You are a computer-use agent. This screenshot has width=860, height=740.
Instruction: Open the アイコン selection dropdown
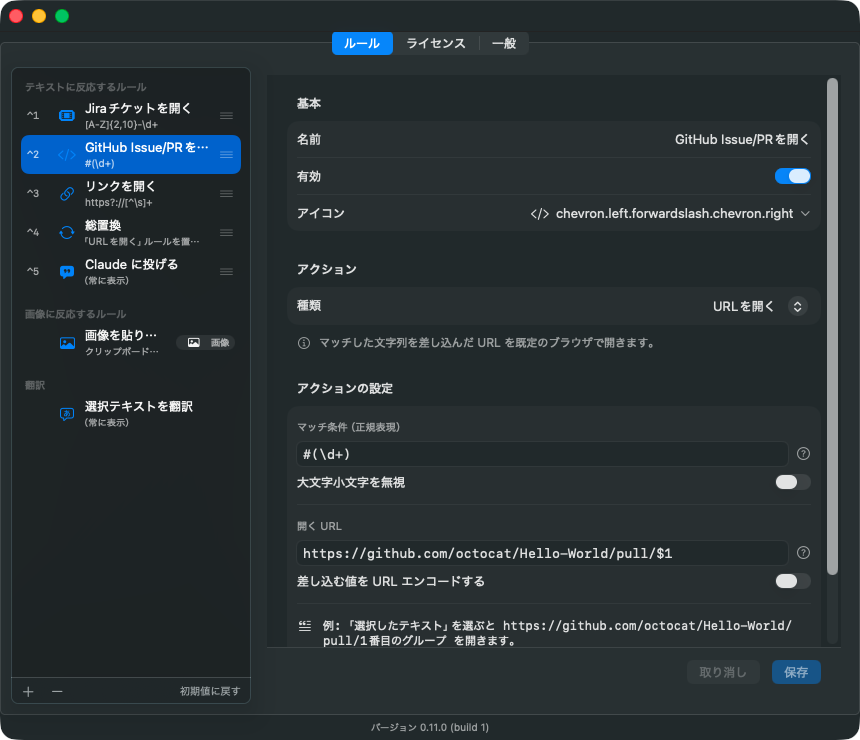[x=670, y=213]
